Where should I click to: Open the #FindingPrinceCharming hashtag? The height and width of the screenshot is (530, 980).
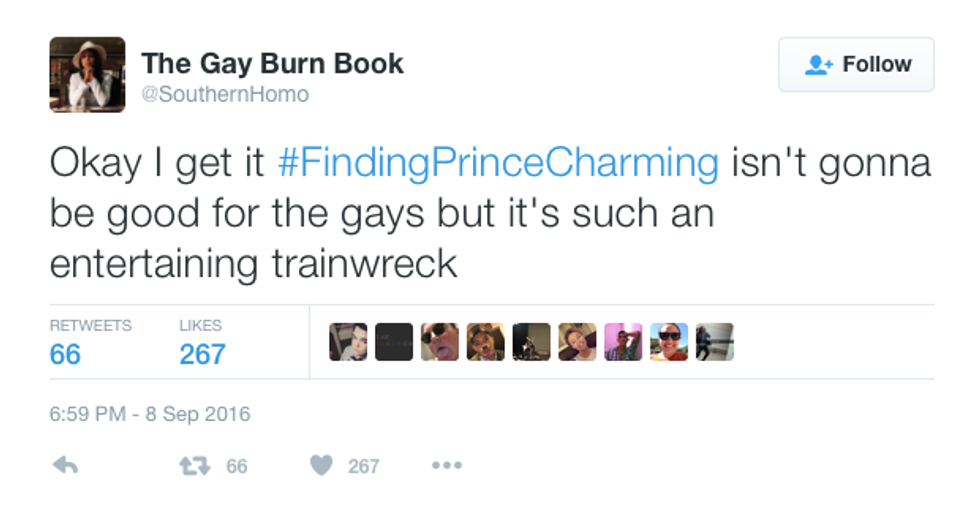497,164
